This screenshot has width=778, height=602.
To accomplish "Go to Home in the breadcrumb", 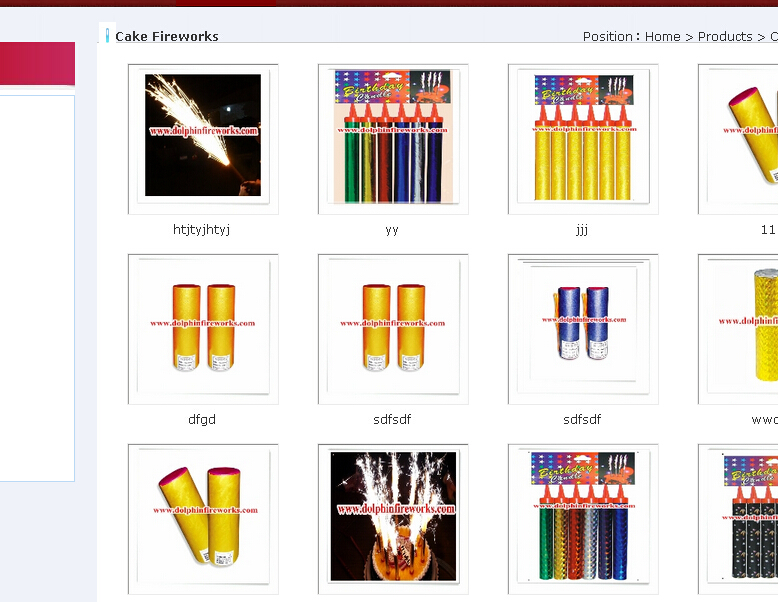I will point(662,37).
